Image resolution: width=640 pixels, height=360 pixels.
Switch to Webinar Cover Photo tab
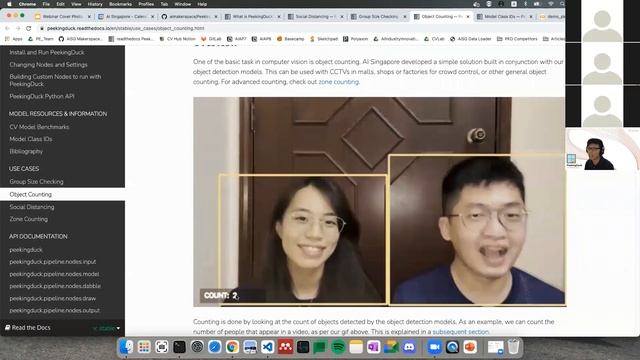62,17
